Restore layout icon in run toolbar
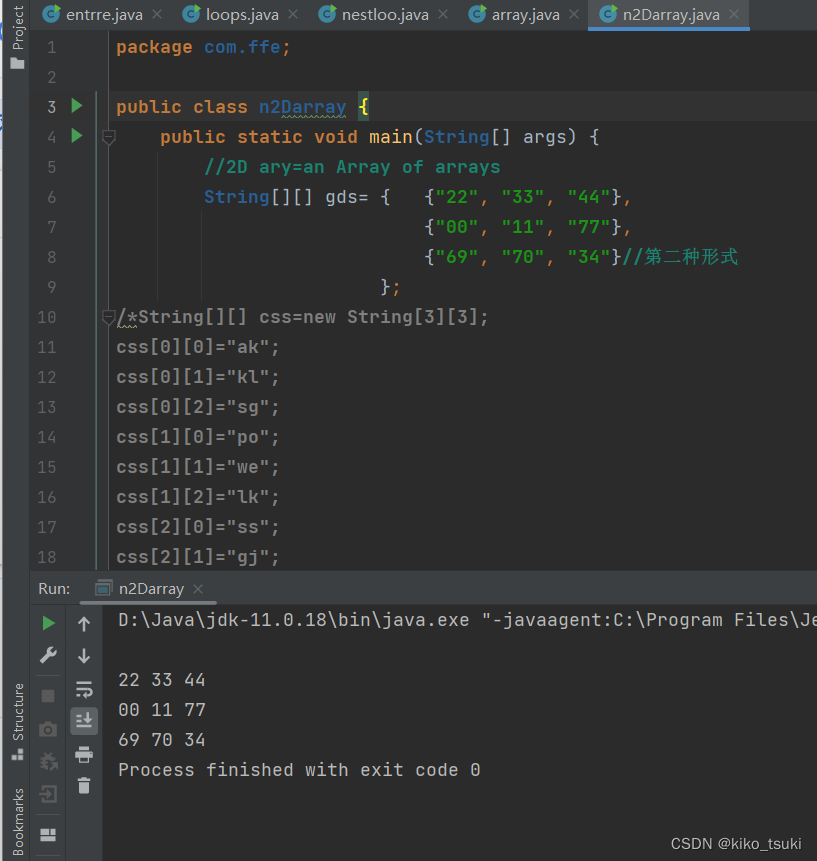The image size is (817, 861). [x=48, y=835]
